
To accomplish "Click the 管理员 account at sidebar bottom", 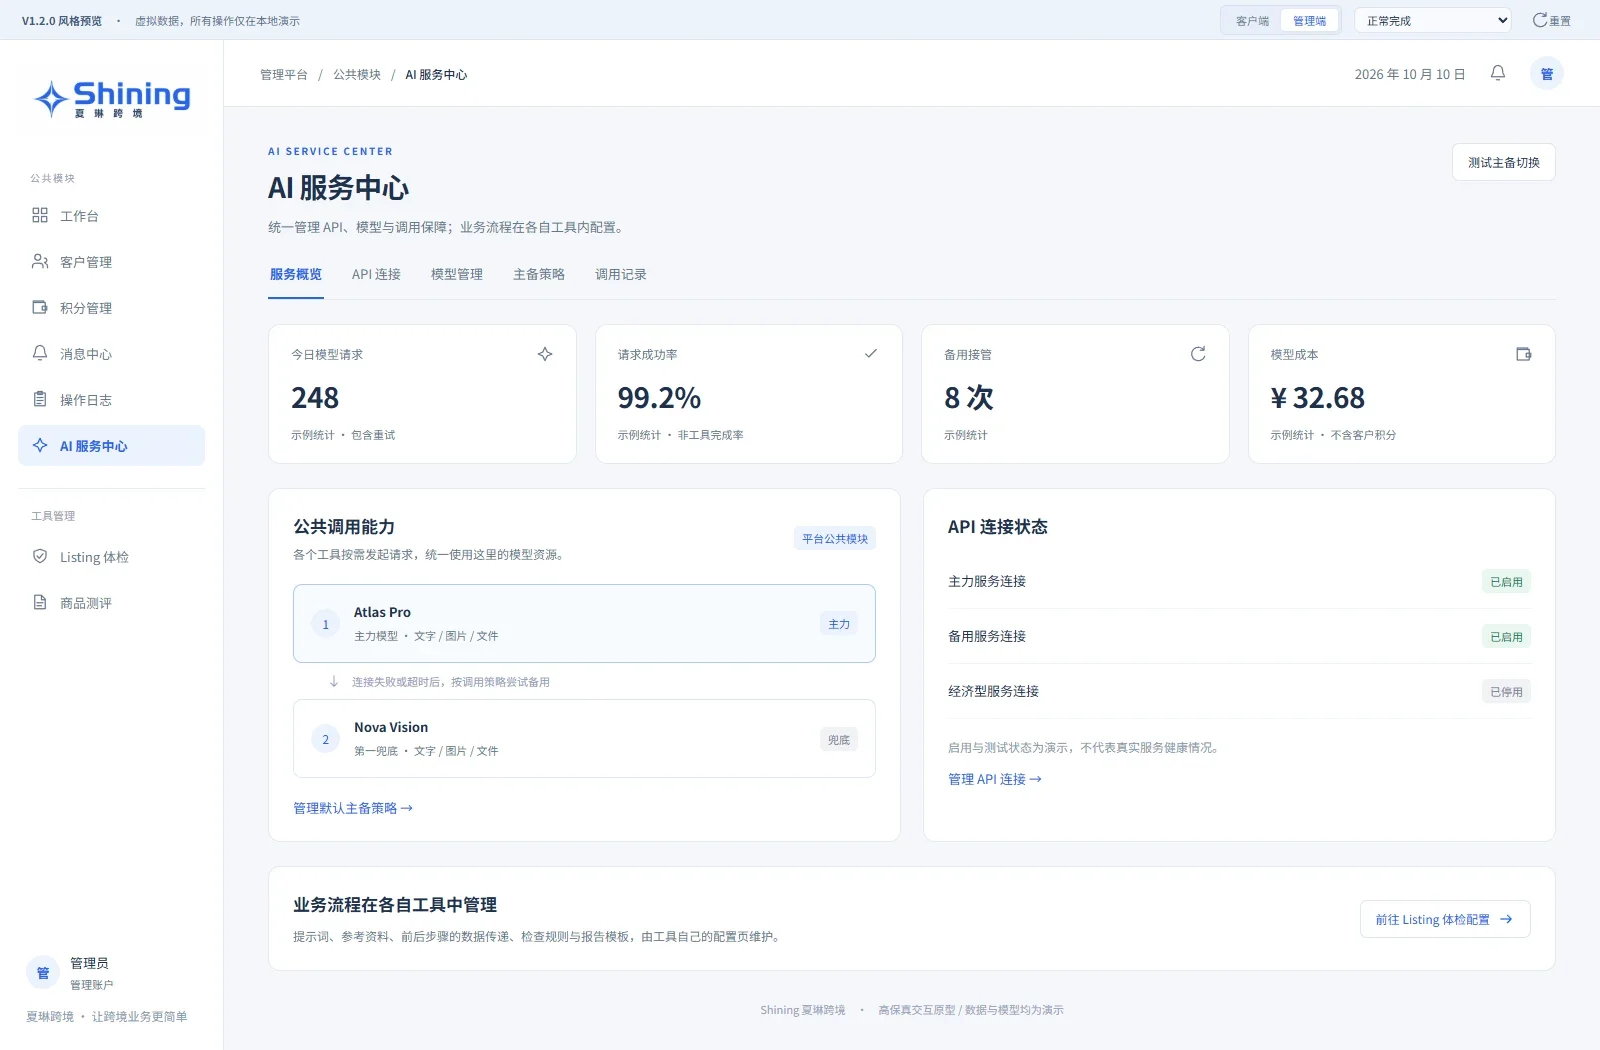I will click(x=70, y=973).
